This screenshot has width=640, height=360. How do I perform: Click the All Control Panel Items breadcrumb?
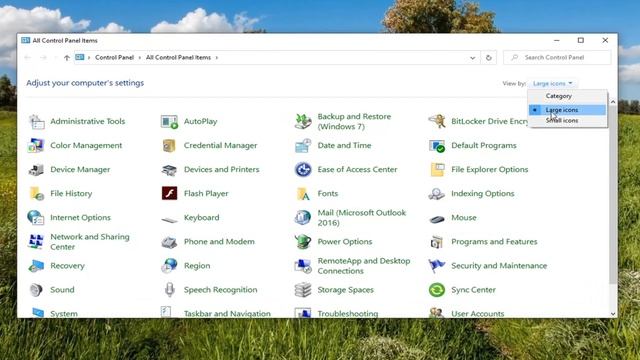178,58
